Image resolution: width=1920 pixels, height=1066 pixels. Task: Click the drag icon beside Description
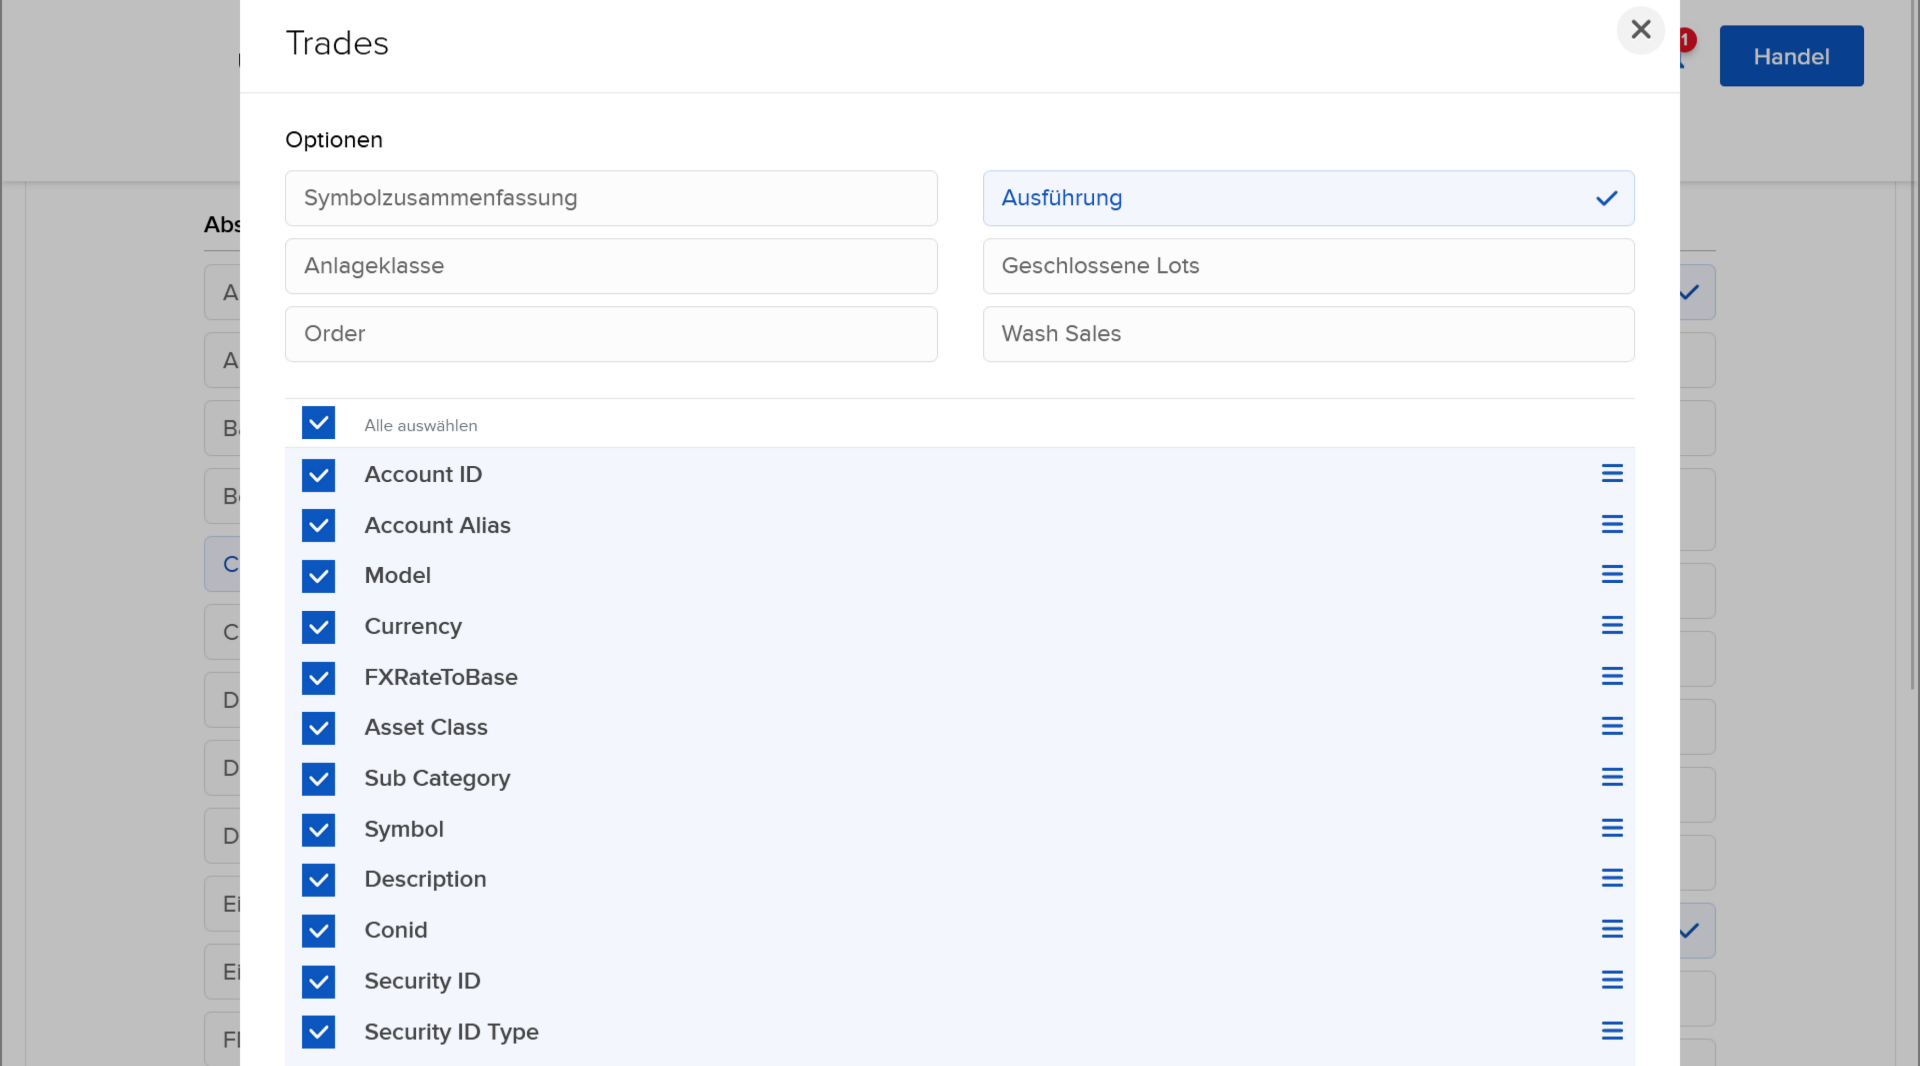point(1611,879)
